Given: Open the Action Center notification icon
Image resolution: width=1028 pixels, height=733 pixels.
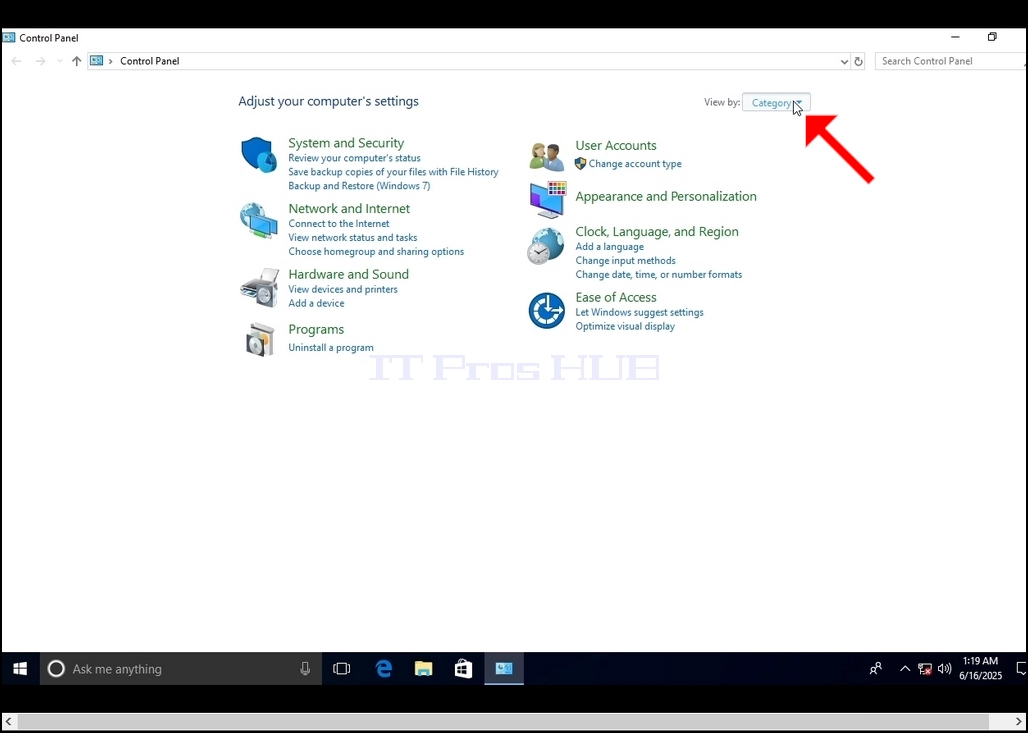Looking at the screenshot, I should [1021, 669].
